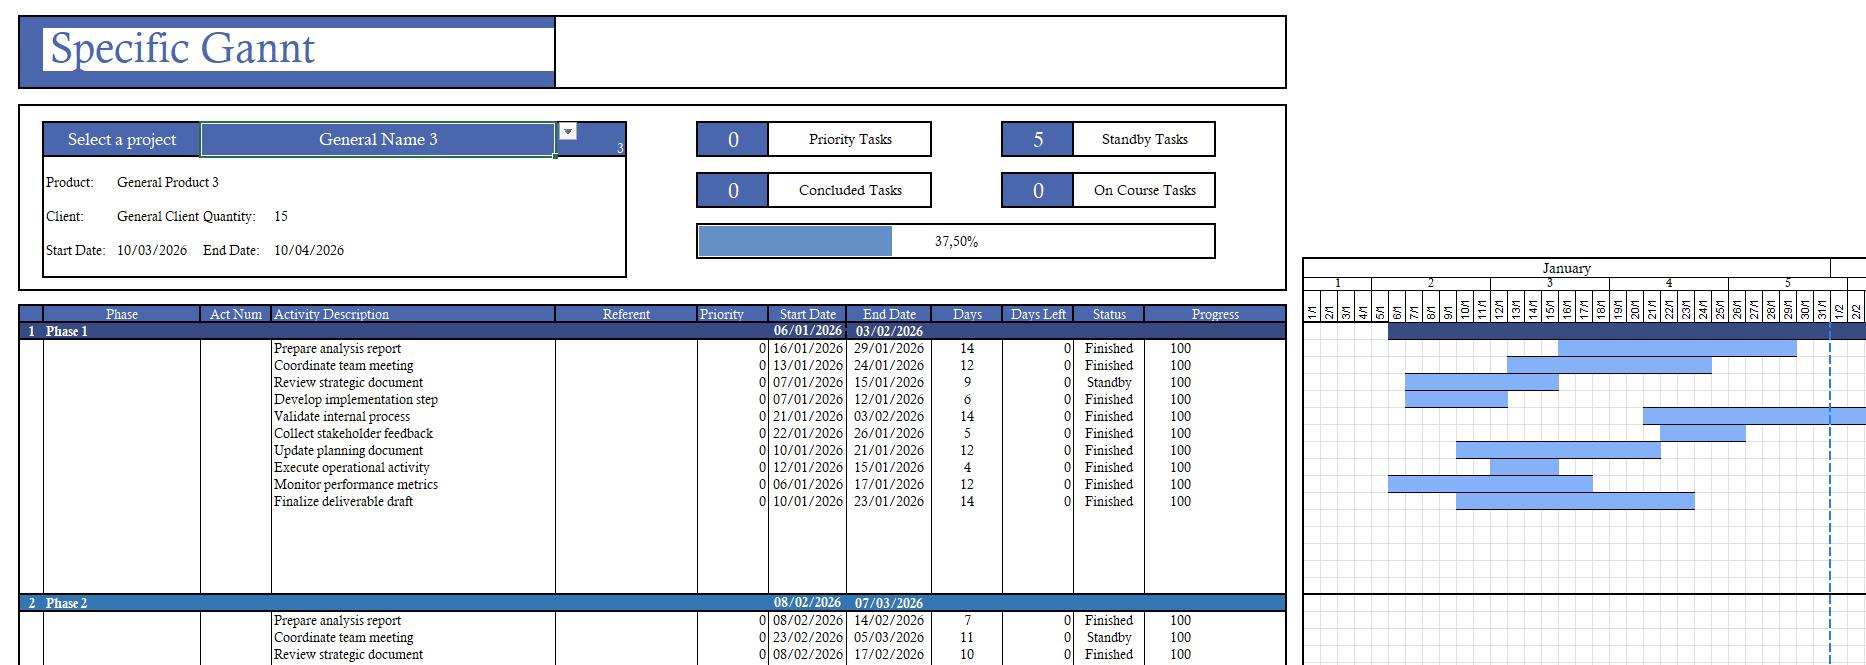Click the 'Select a project' label
Screen dimensions: 1866x665
122,140
